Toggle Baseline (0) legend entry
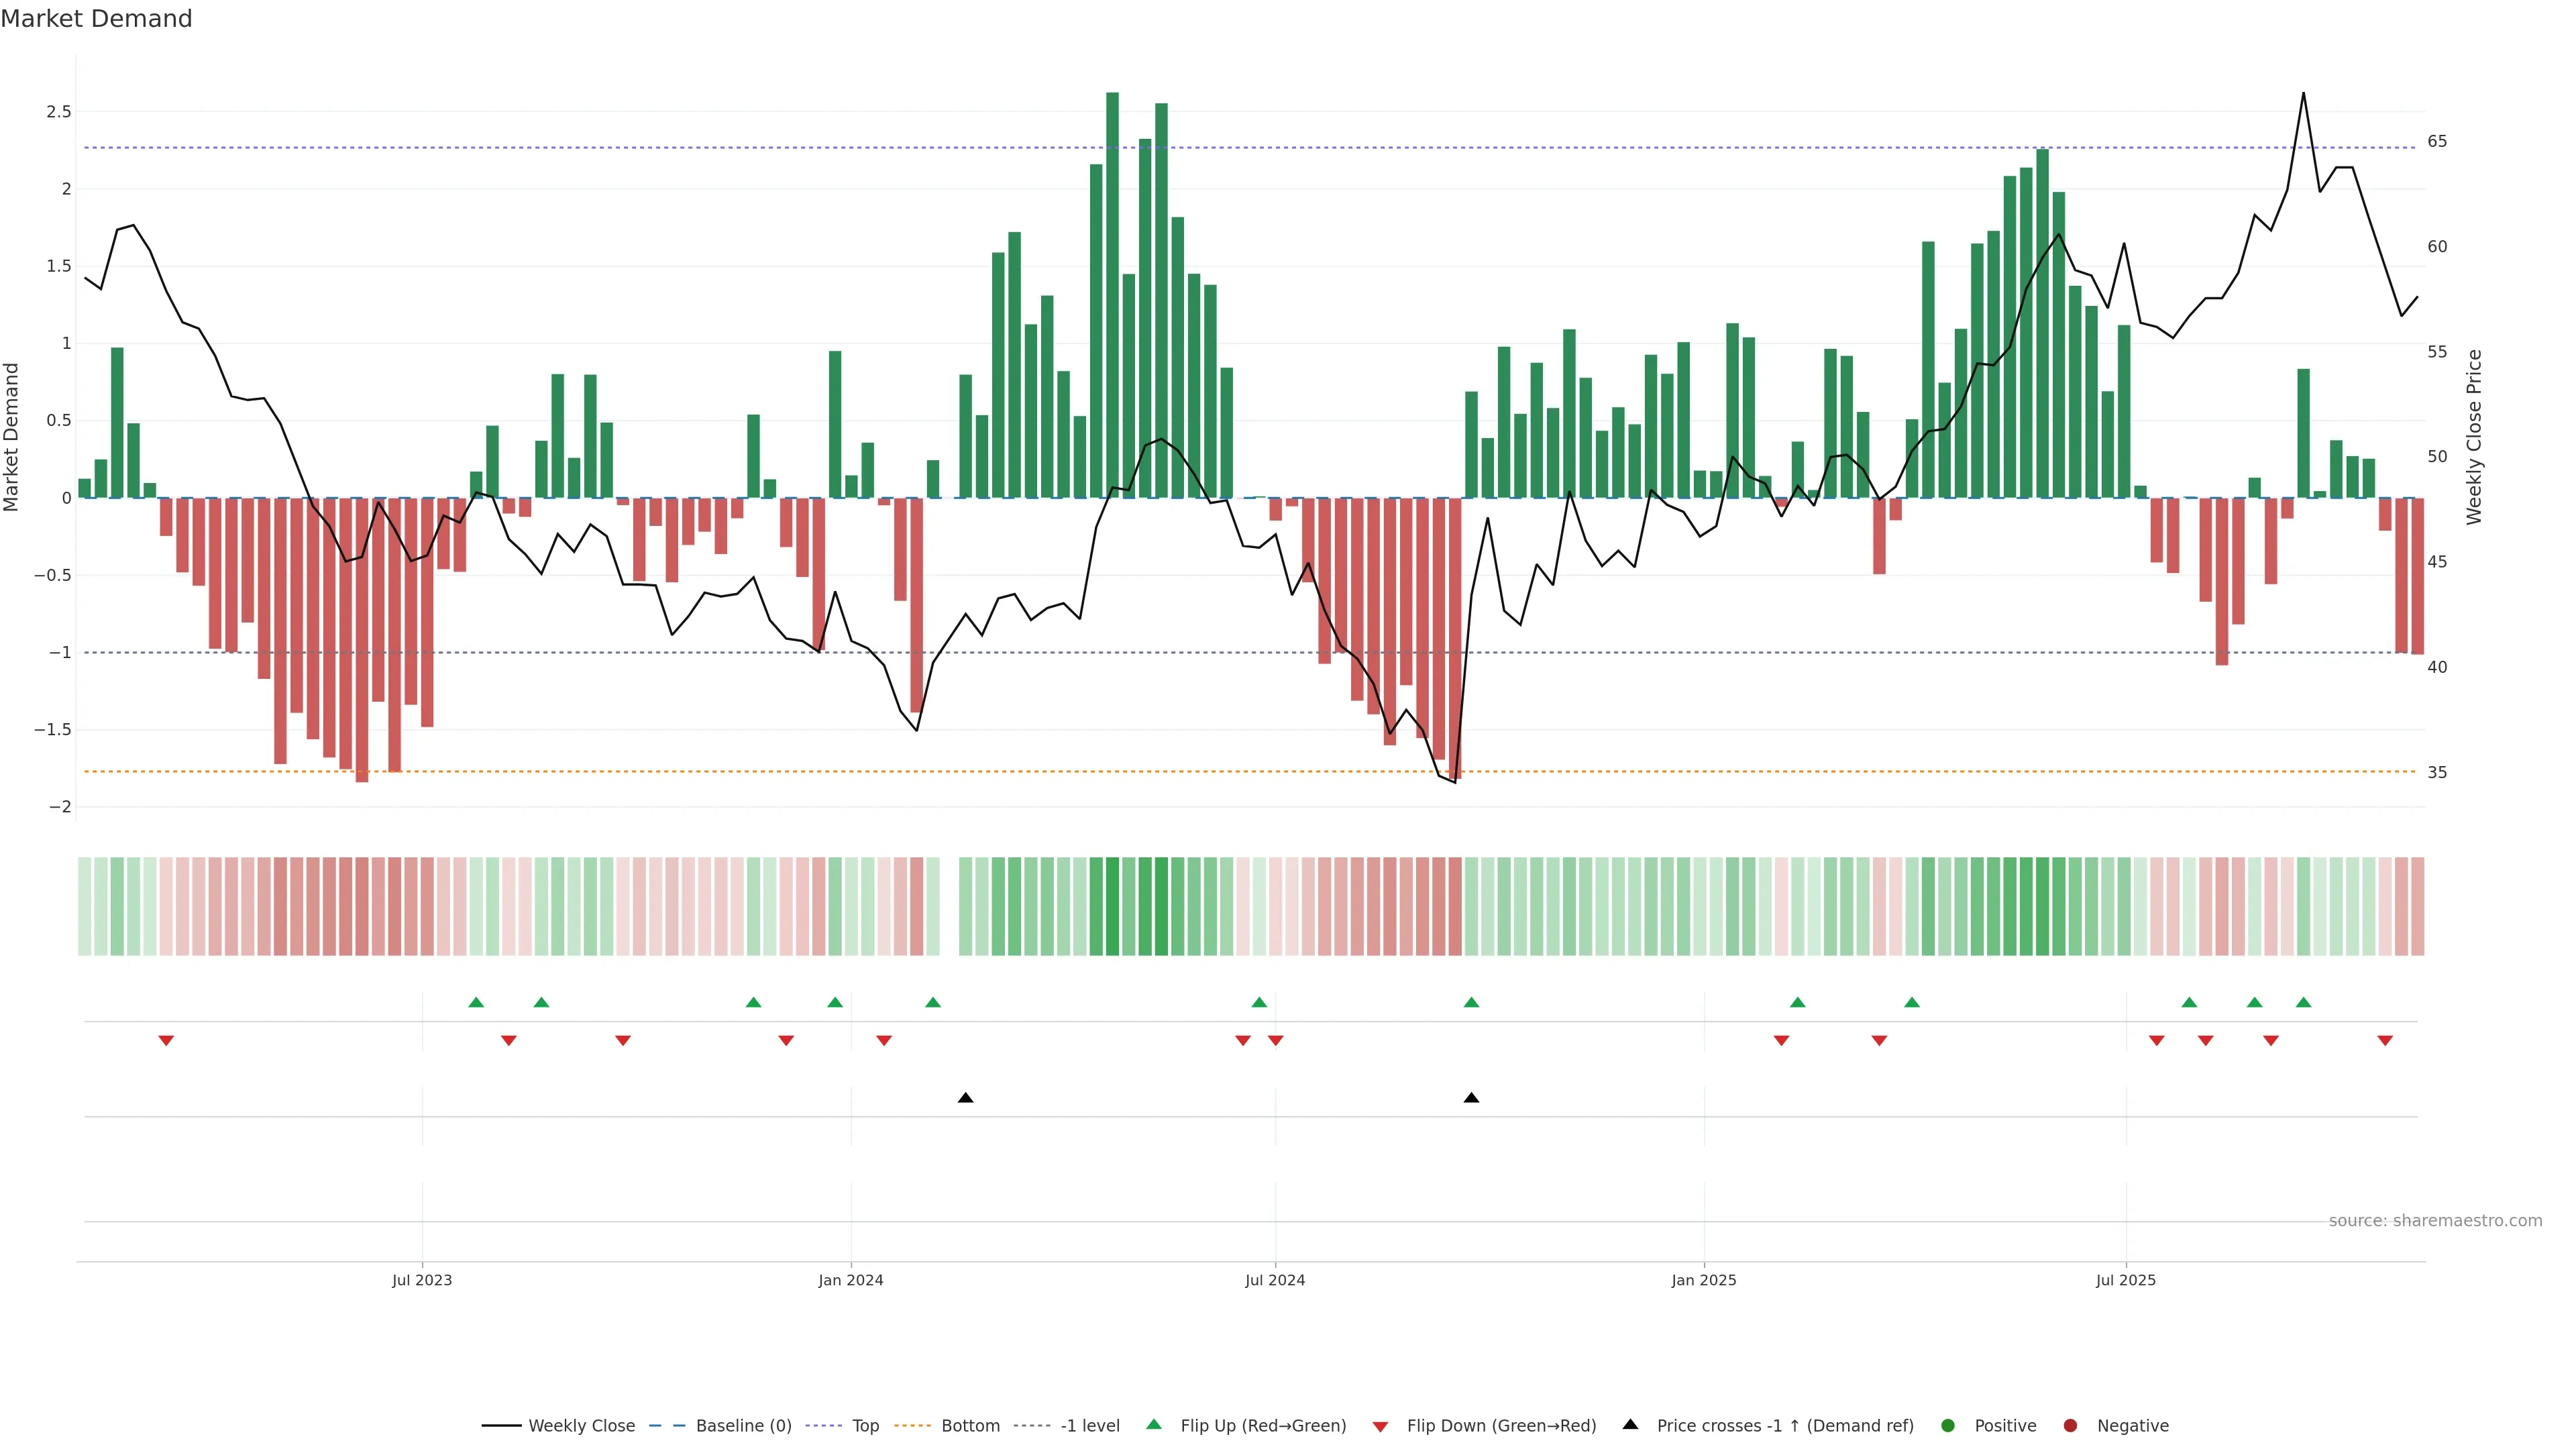 (x=743, y=1426)
